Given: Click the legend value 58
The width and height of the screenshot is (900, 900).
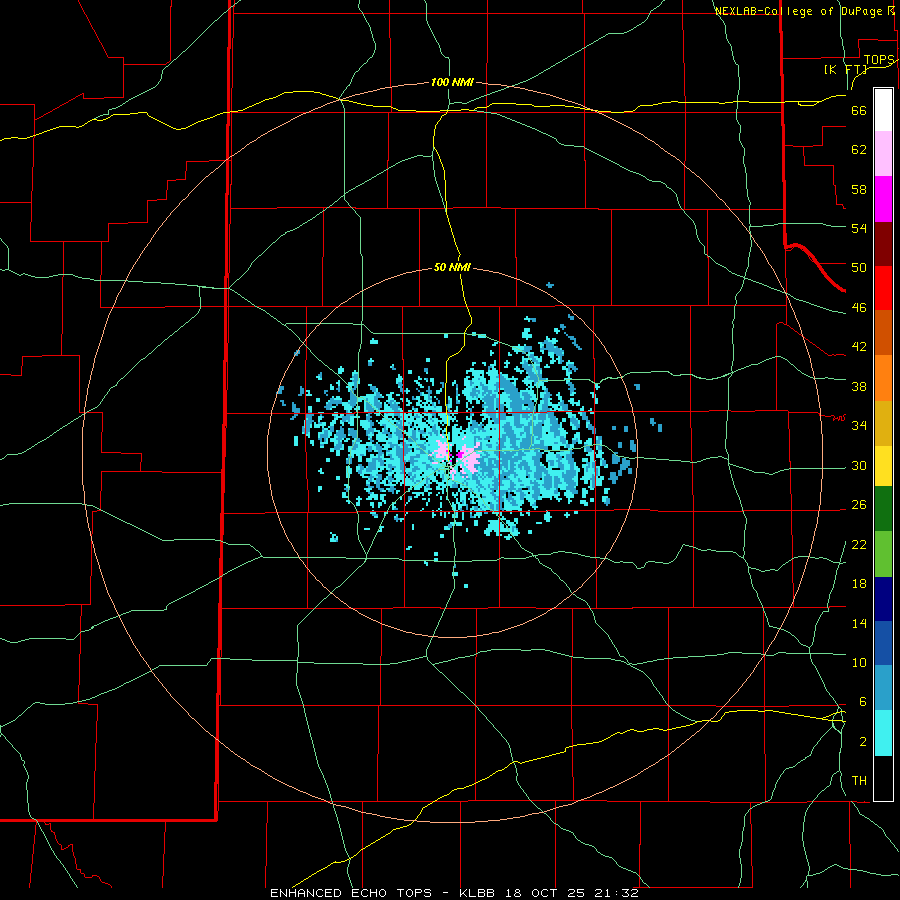Looking at the screenshot, I should 859,189.
